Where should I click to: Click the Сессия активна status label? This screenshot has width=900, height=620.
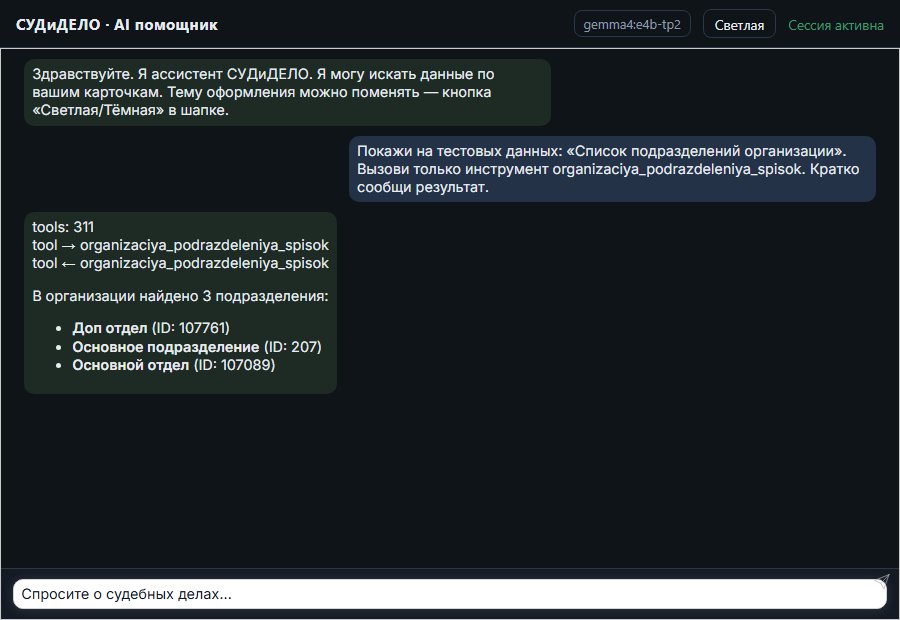coord(836,25)
